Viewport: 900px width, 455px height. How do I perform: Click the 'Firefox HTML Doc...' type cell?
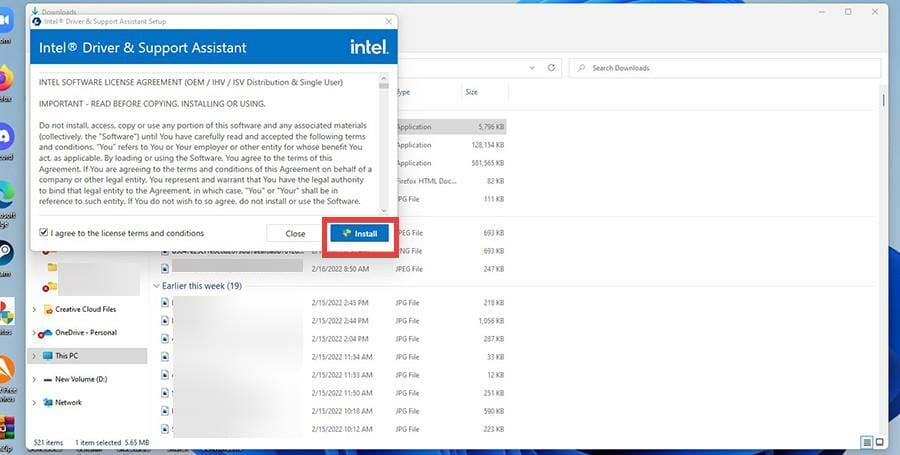426,181
